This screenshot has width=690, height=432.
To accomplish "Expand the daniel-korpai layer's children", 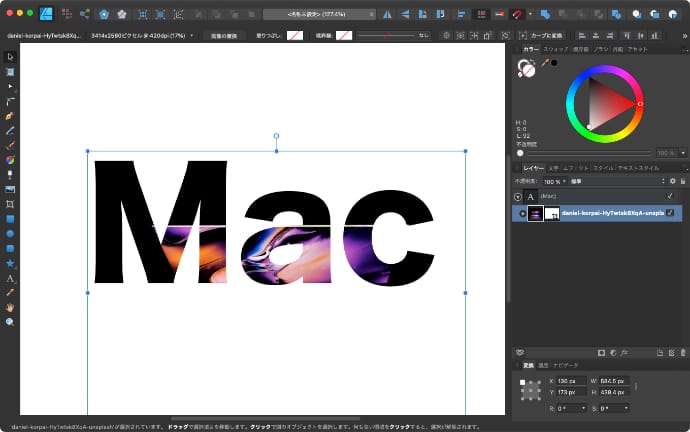I will [x=522, y=213].
